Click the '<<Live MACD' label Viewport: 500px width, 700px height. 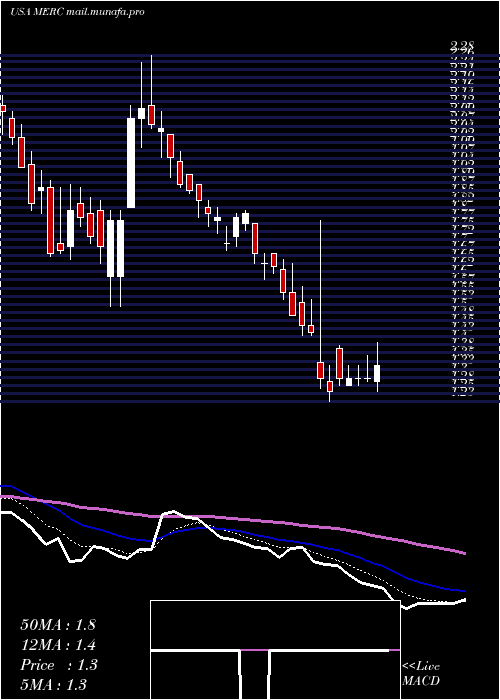(421, 674)
